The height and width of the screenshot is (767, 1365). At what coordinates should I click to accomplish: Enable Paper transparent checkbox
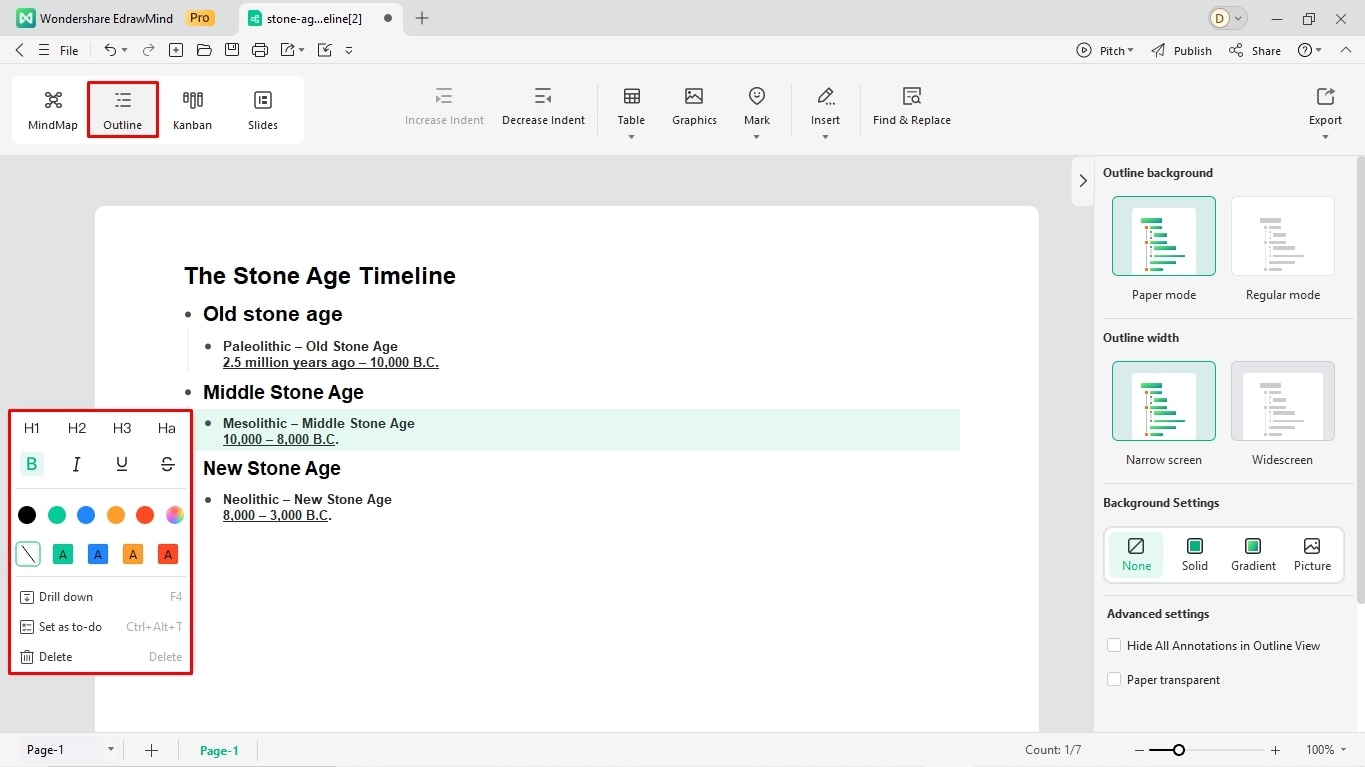pyautogui.click(x=1114, y=680)
